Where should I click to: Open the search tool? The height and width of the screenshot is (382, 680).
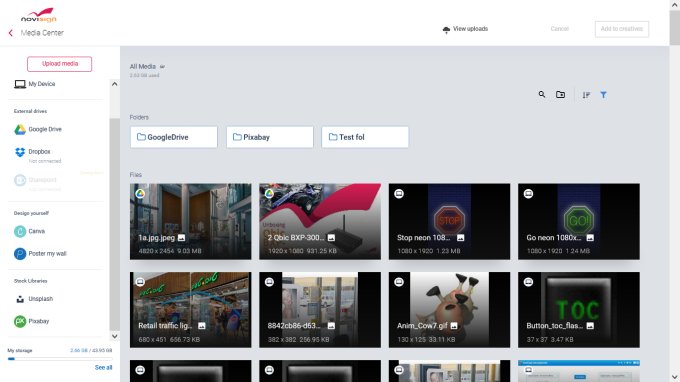(x=542, y=95)
